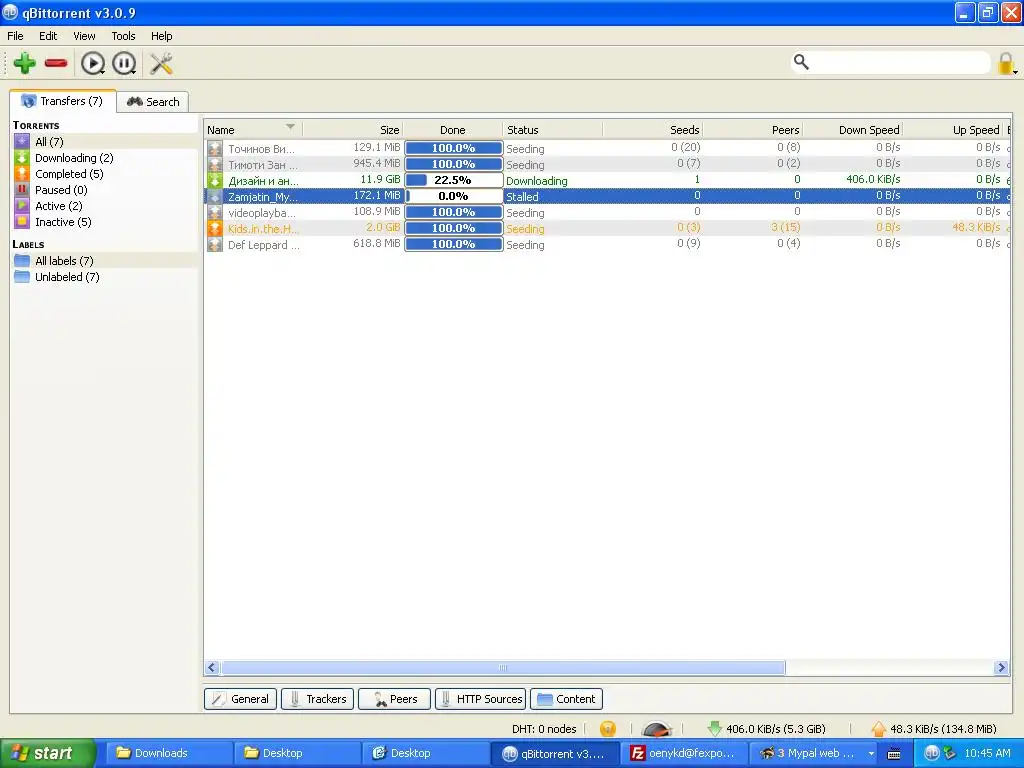Click the Resume (play) toolbar icon
1024x768 pixels.
coord(93,63)
